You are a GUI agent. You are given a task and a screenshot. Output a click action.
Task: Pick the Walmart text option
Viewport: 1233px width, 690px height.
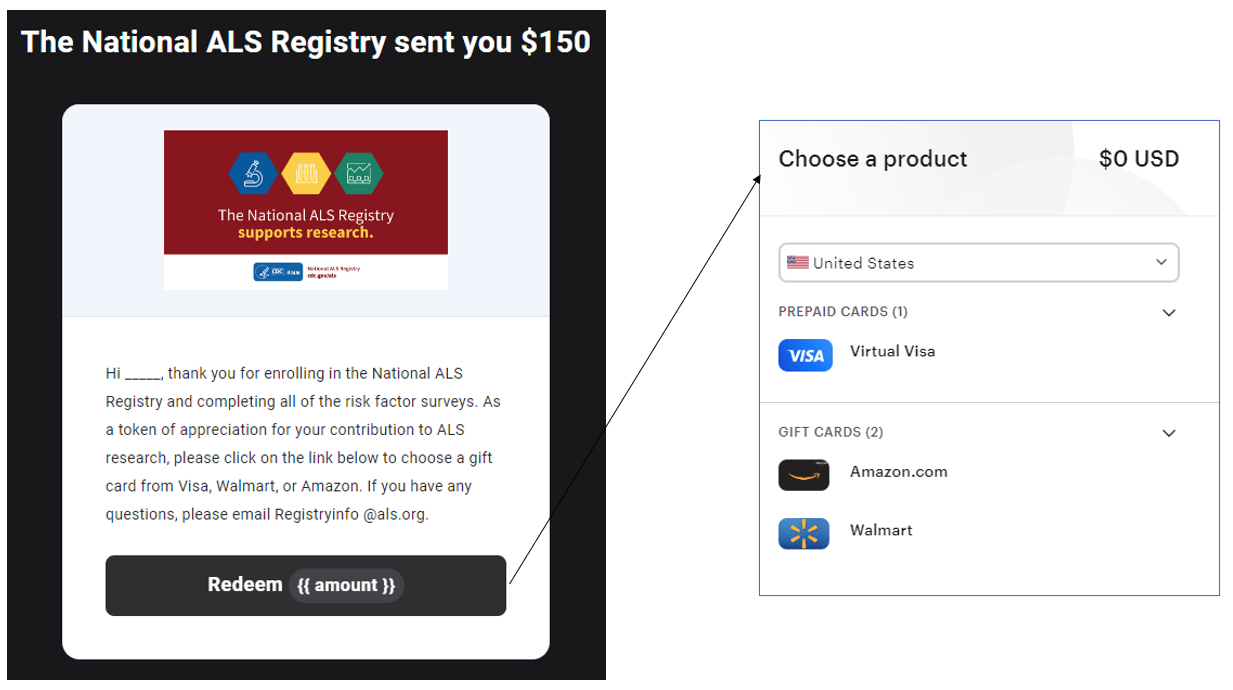point(881,530)
